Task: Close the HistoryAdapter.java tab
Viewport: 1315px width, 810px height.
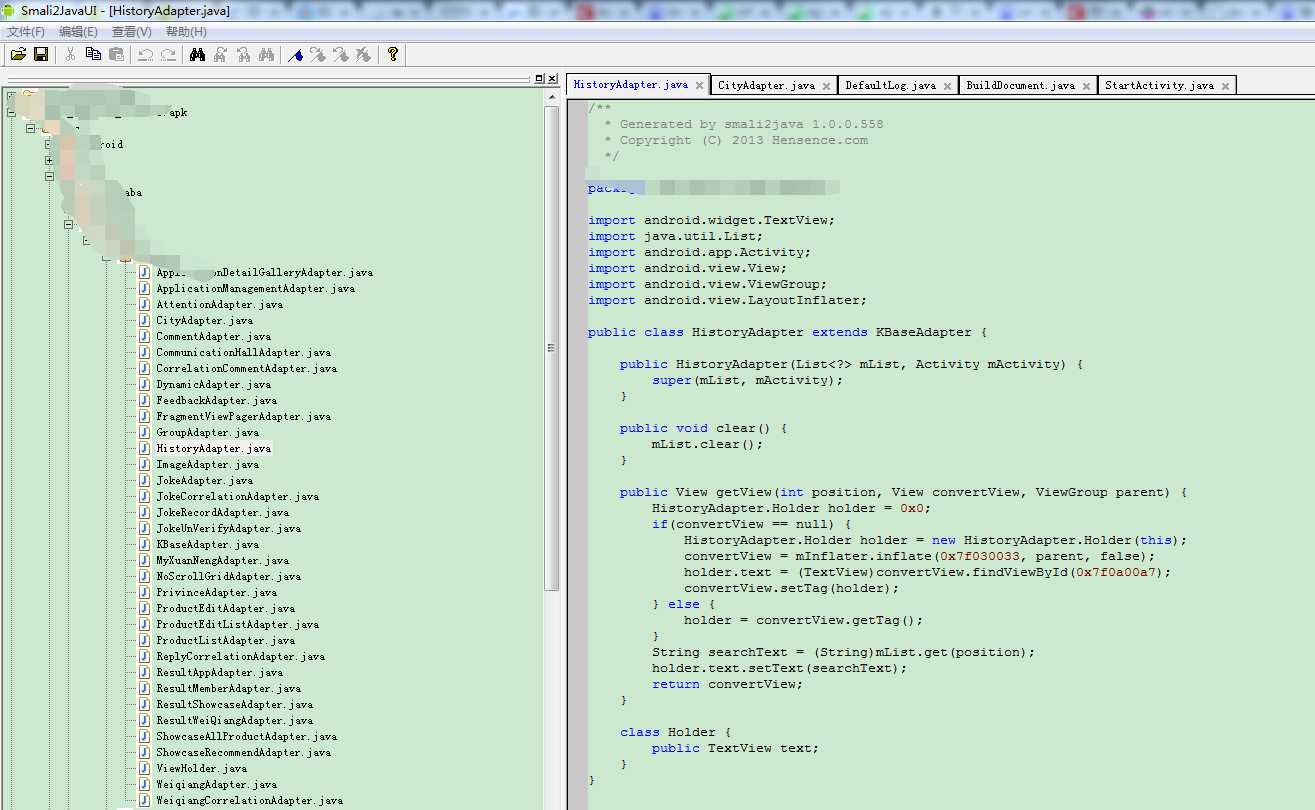Action: 699,86
